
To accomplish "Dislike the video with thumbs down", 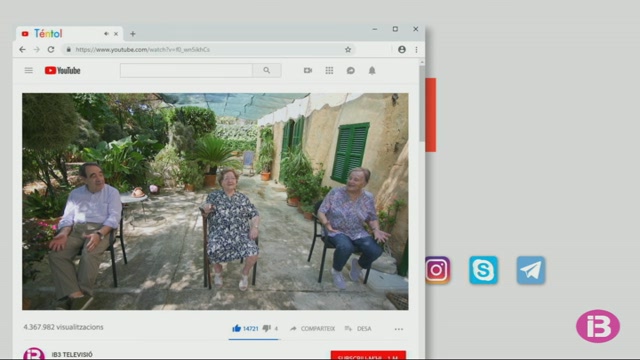I will tap(267, 328).
